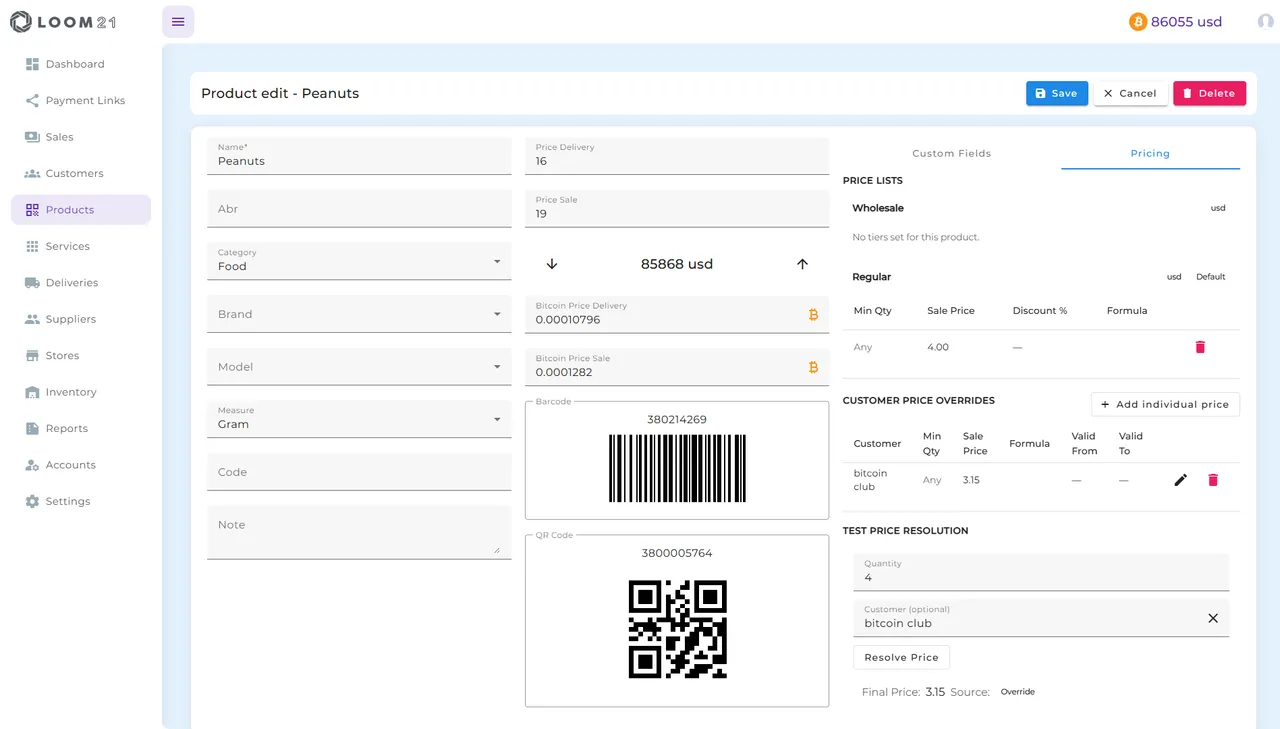Click the Sales sidebar icon
The image size is (1280, 729).
click(32, 137)
